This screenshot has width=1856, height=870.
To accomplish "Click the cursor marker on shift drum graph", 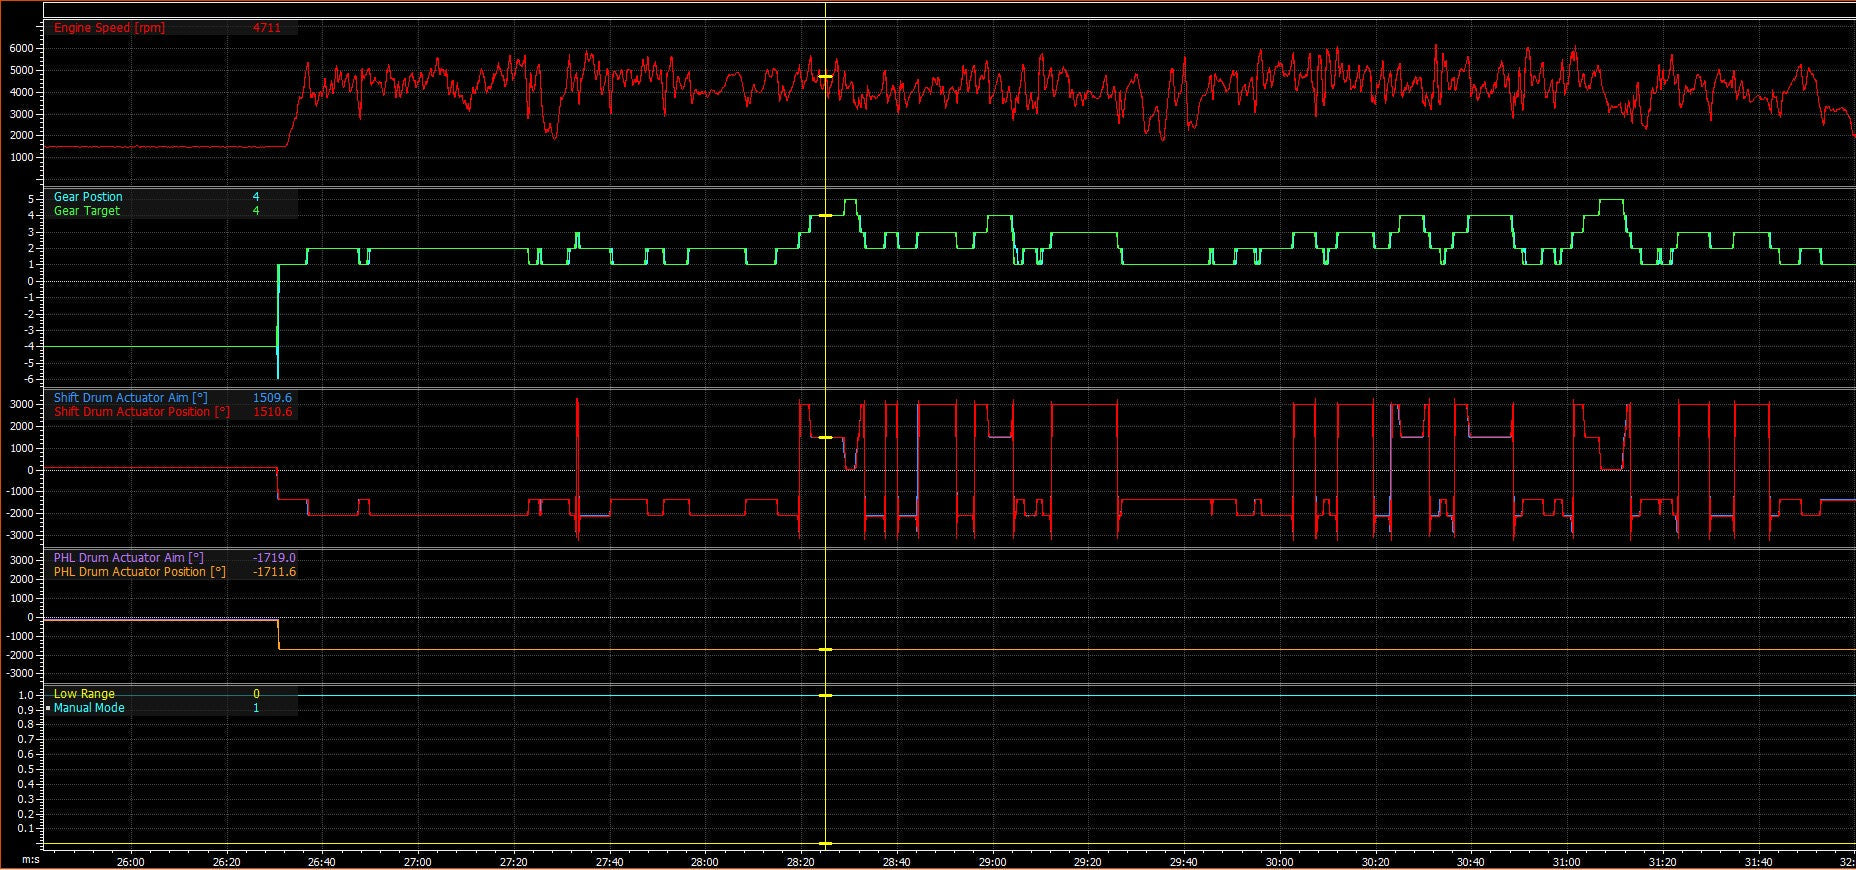I will [825, 437].
